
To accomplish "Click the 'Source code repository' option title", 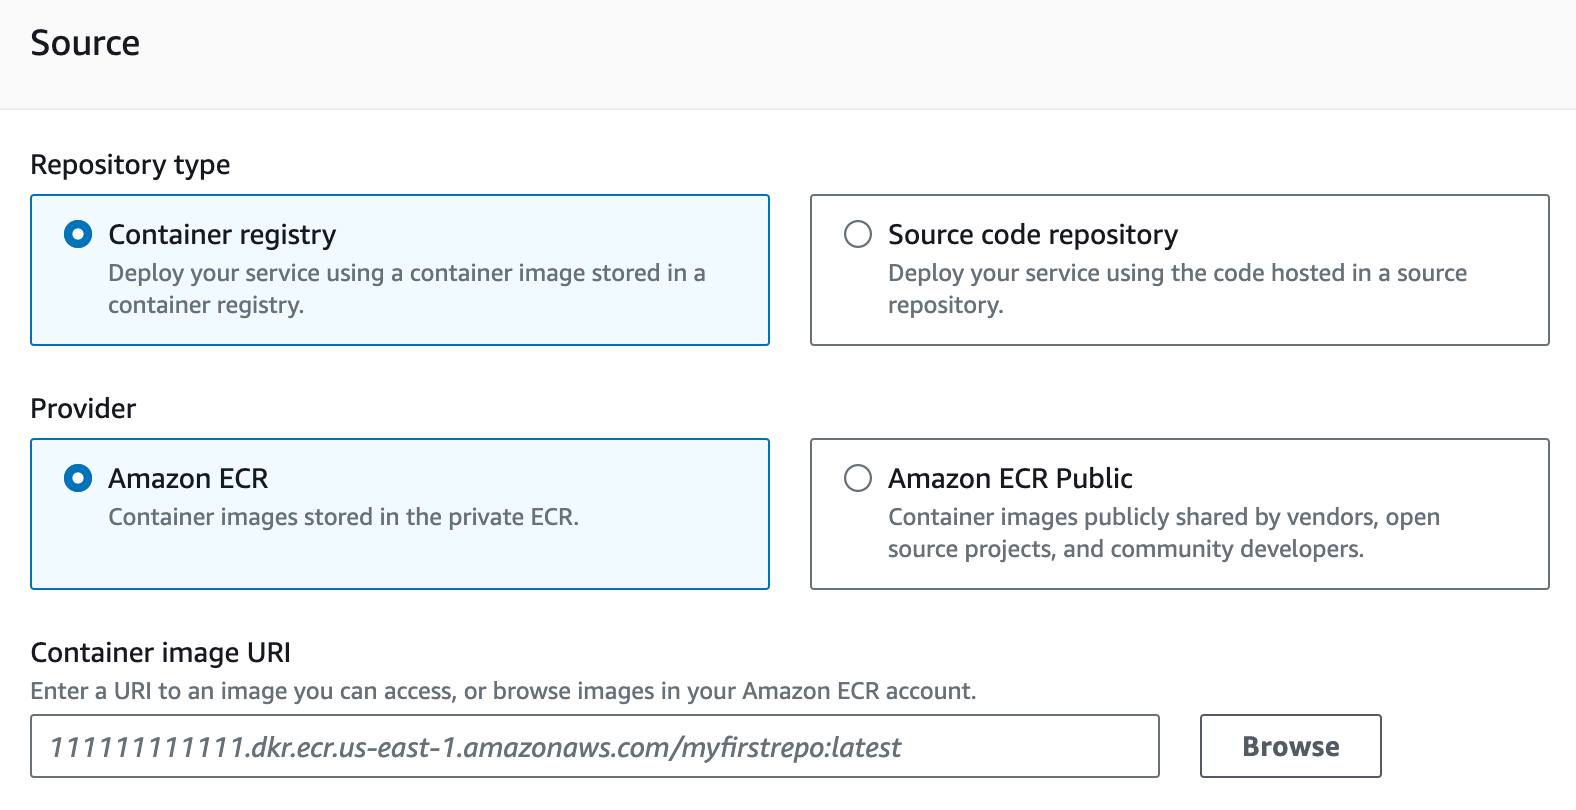I will [1033, 234].
